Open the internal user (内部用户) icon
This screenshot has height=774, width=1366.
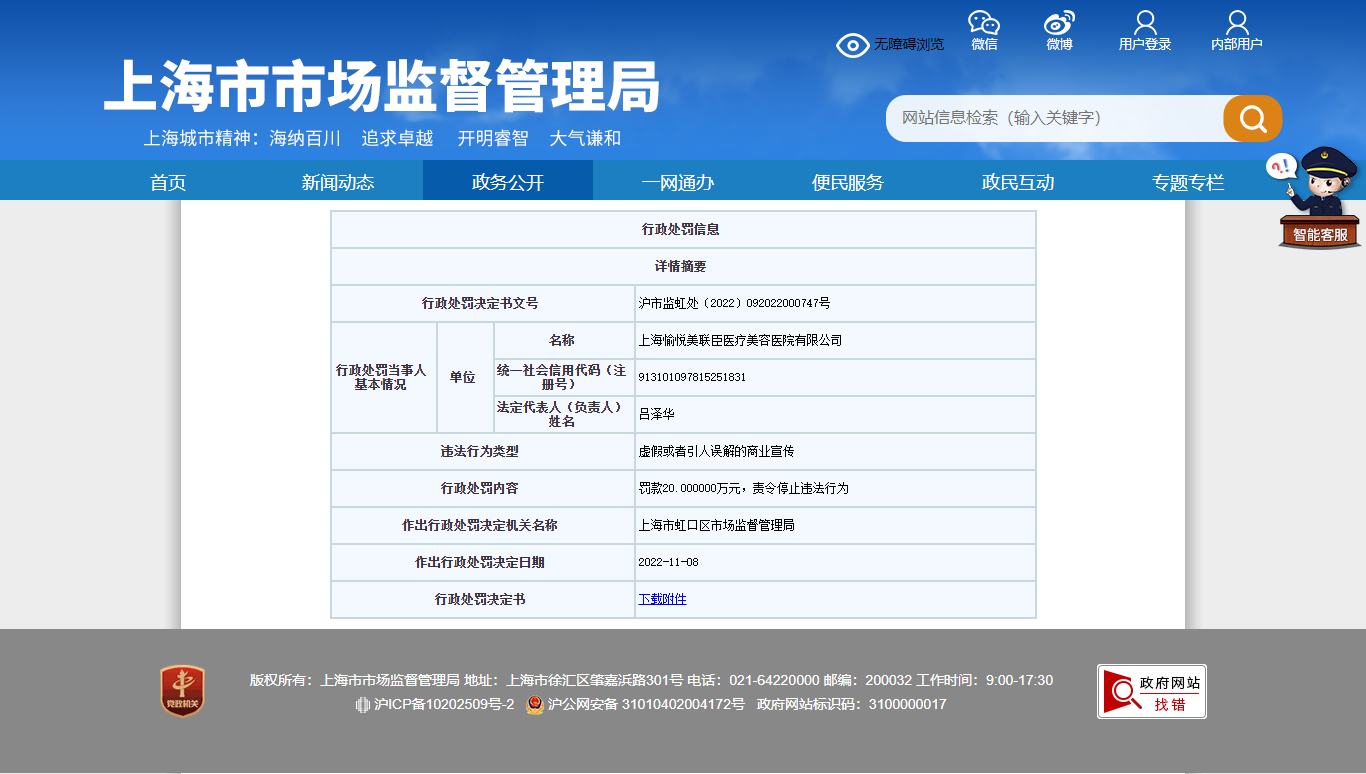[x=1237, y=24]
